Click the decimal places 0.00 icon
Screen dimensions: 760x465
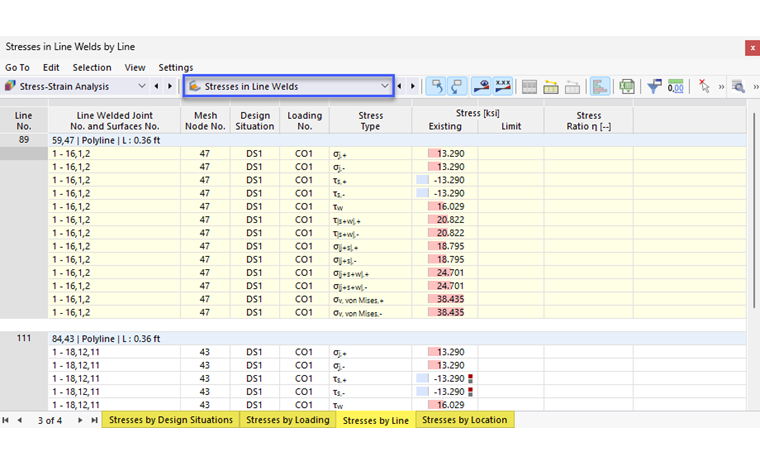click(675, 87)
